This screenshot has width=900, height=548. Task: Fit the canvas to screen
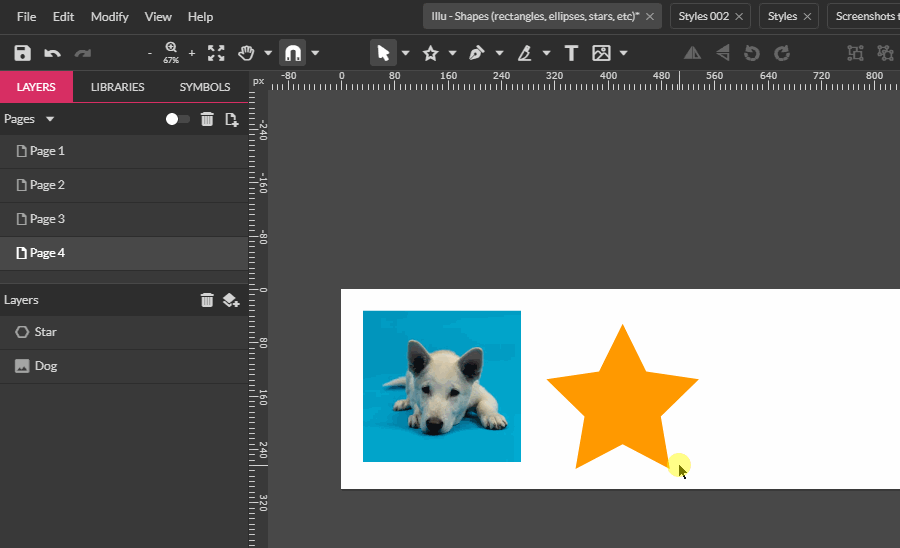216,53
